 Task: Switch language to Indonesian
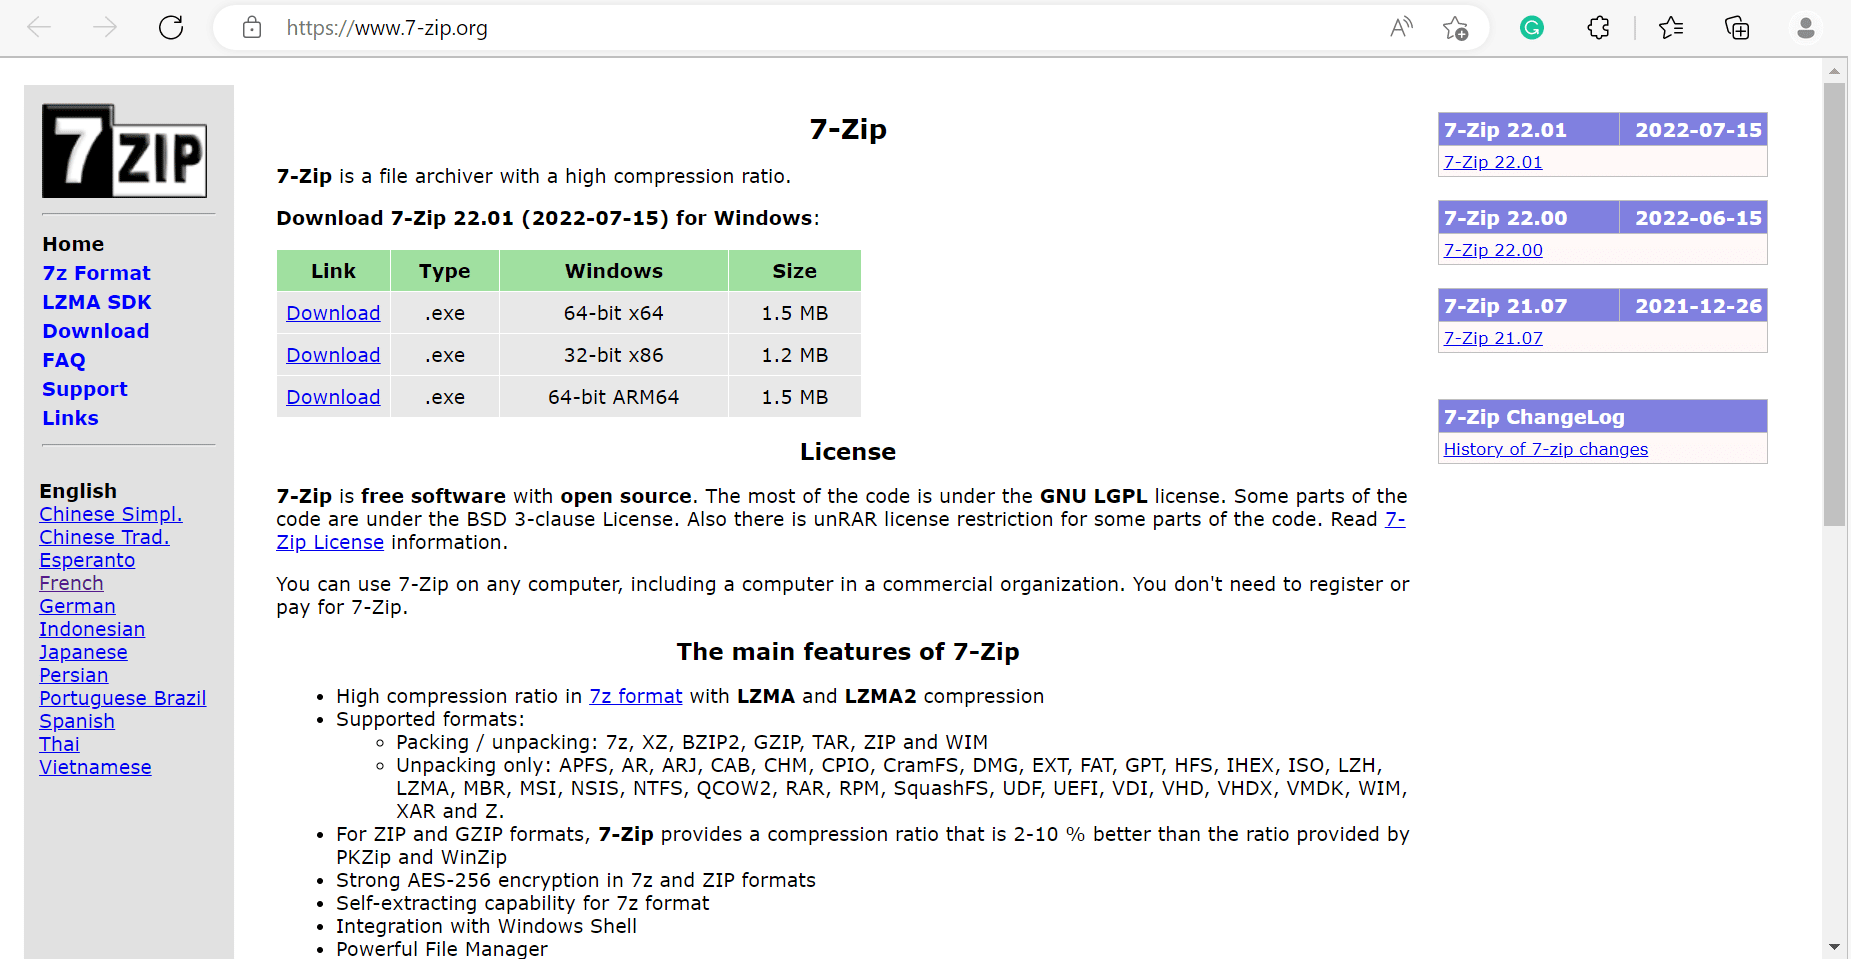click(x=92, y=629)
